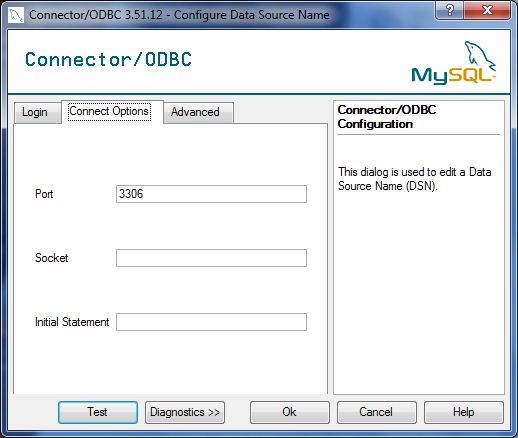Open Help from the bottom button row
Viewport: 518px width, 438px height.
tap(464, 412)
